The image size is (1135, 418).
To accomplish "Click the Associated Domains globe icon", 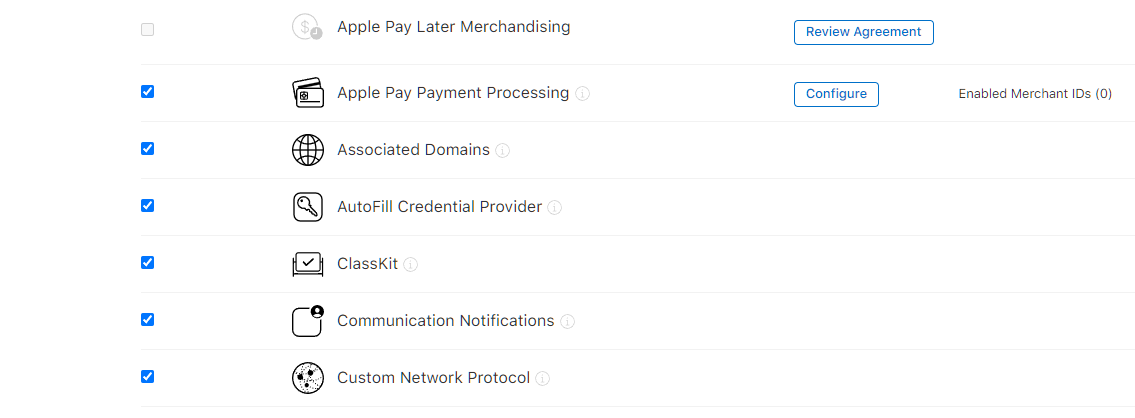I will pos(307,150).
